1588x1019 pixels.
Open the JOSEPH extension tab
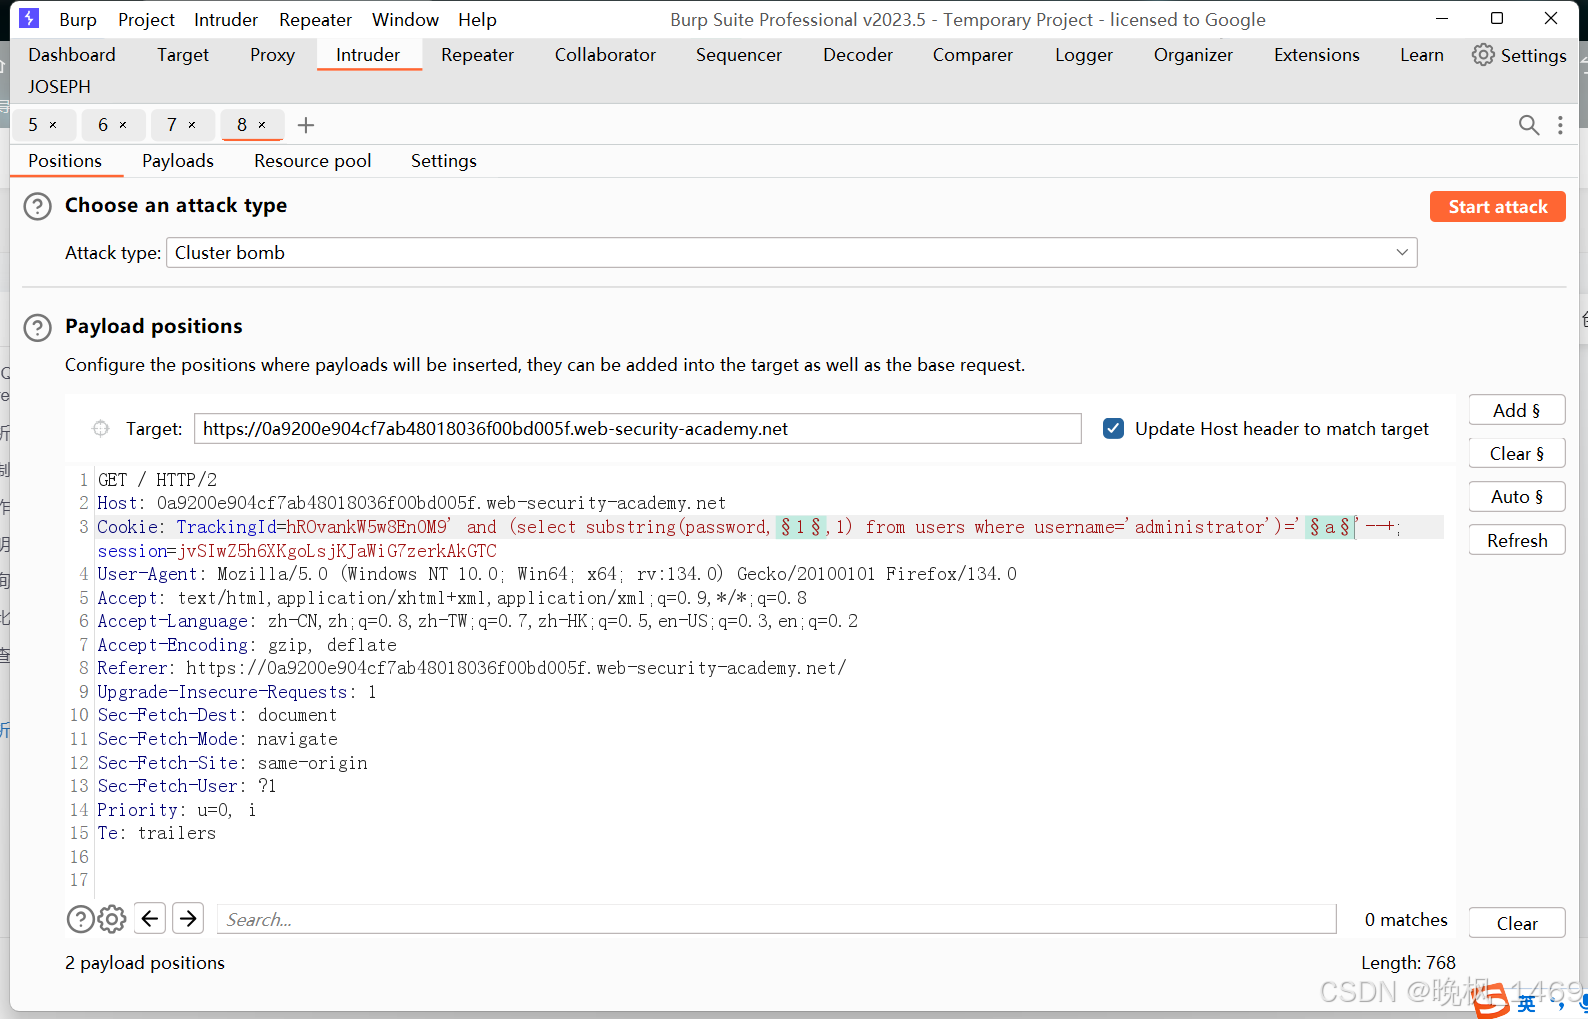point(59,87)
